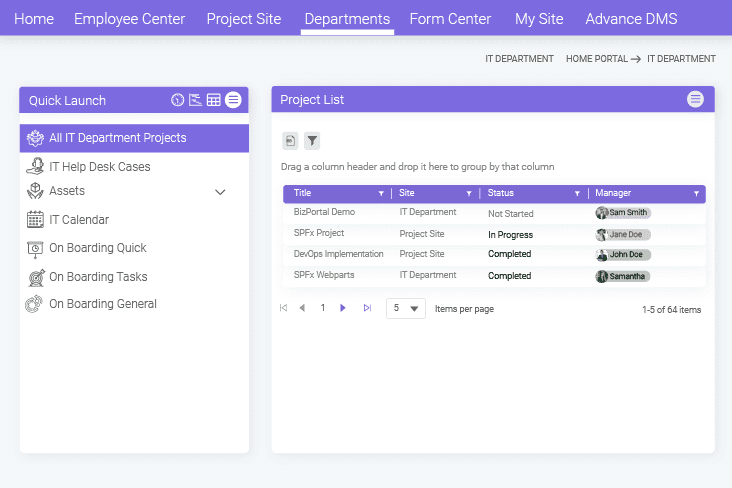Screen dimensions: 732x488
Task: Click the In Progress status cell
Action: (510, 235)
